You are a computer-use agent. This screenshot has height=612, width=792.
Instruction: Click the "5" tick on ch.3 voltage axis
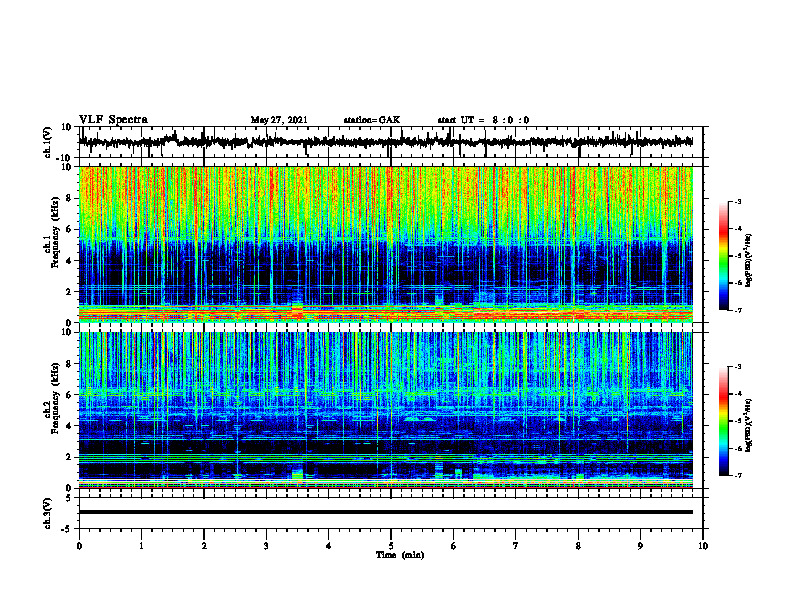tap(69, 498)
